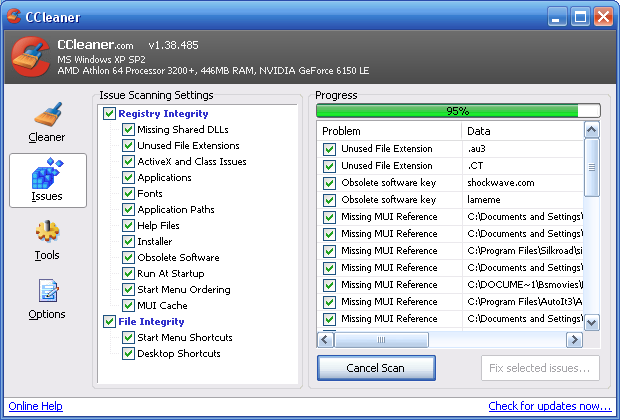Open the Cleaner section brush icon
Viewport: 620px width, 420px height.
[47, 114]
